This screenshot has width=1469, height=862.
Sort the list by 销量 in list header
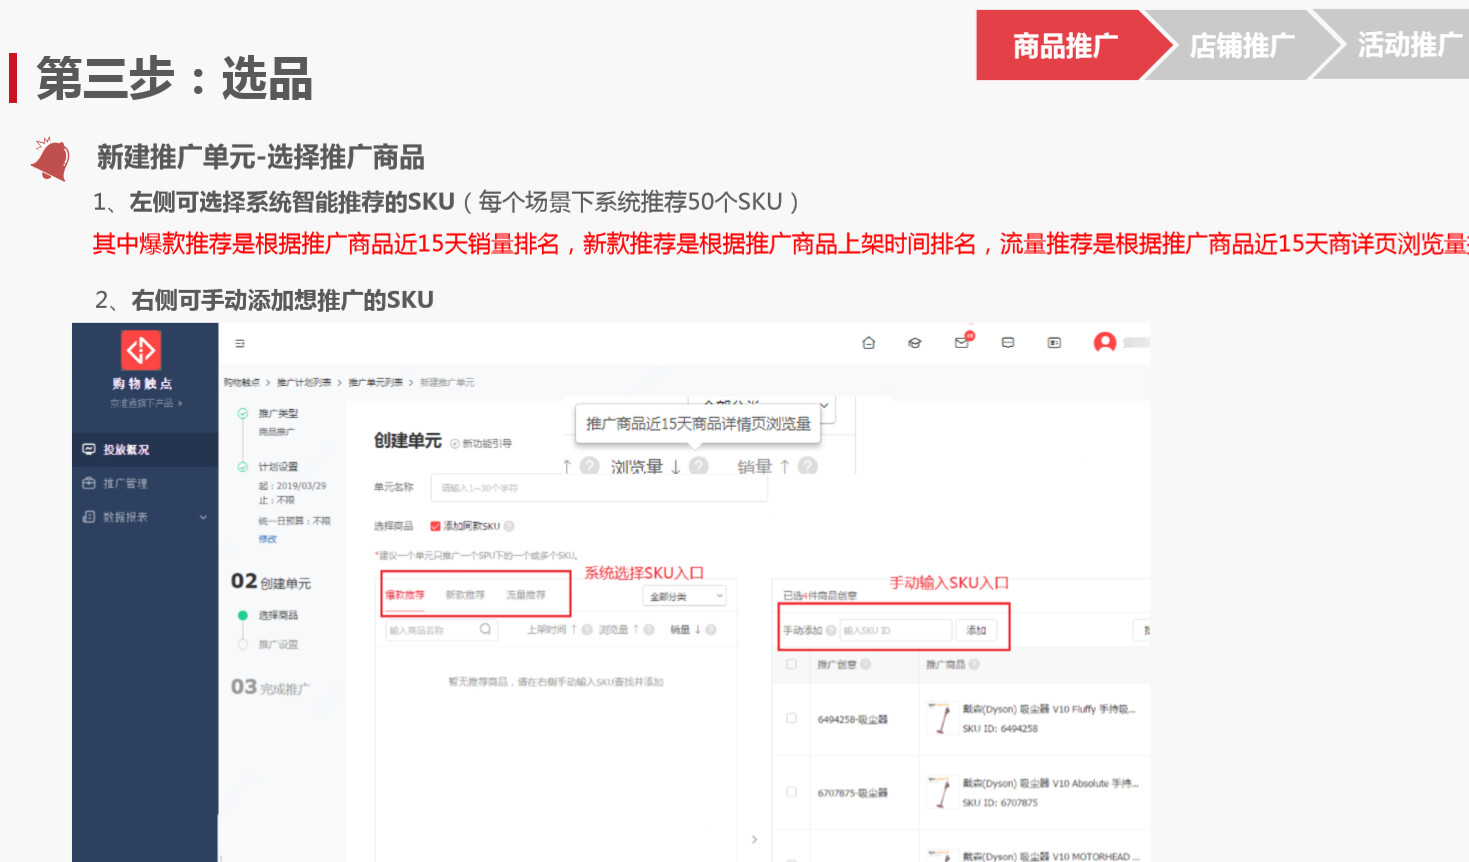coord(685,630)
